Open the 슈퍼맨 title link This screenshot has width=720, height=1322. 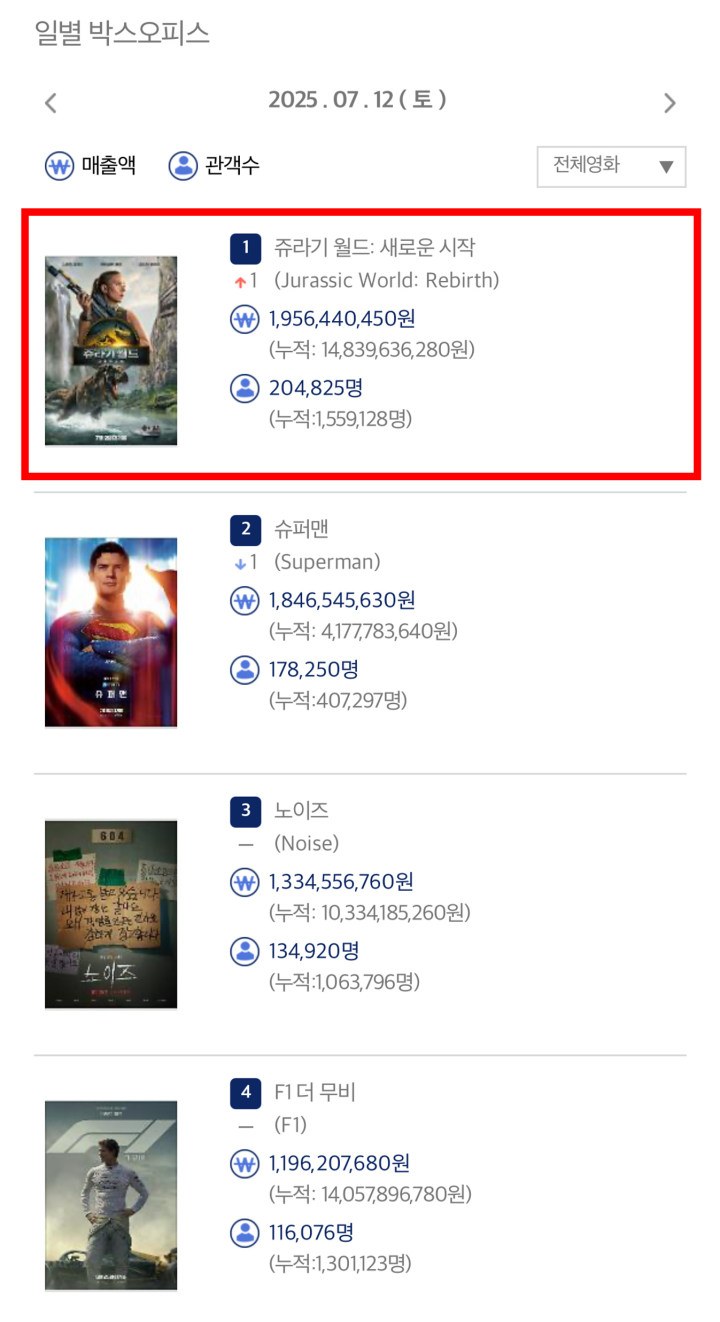(x=301, y=529)
